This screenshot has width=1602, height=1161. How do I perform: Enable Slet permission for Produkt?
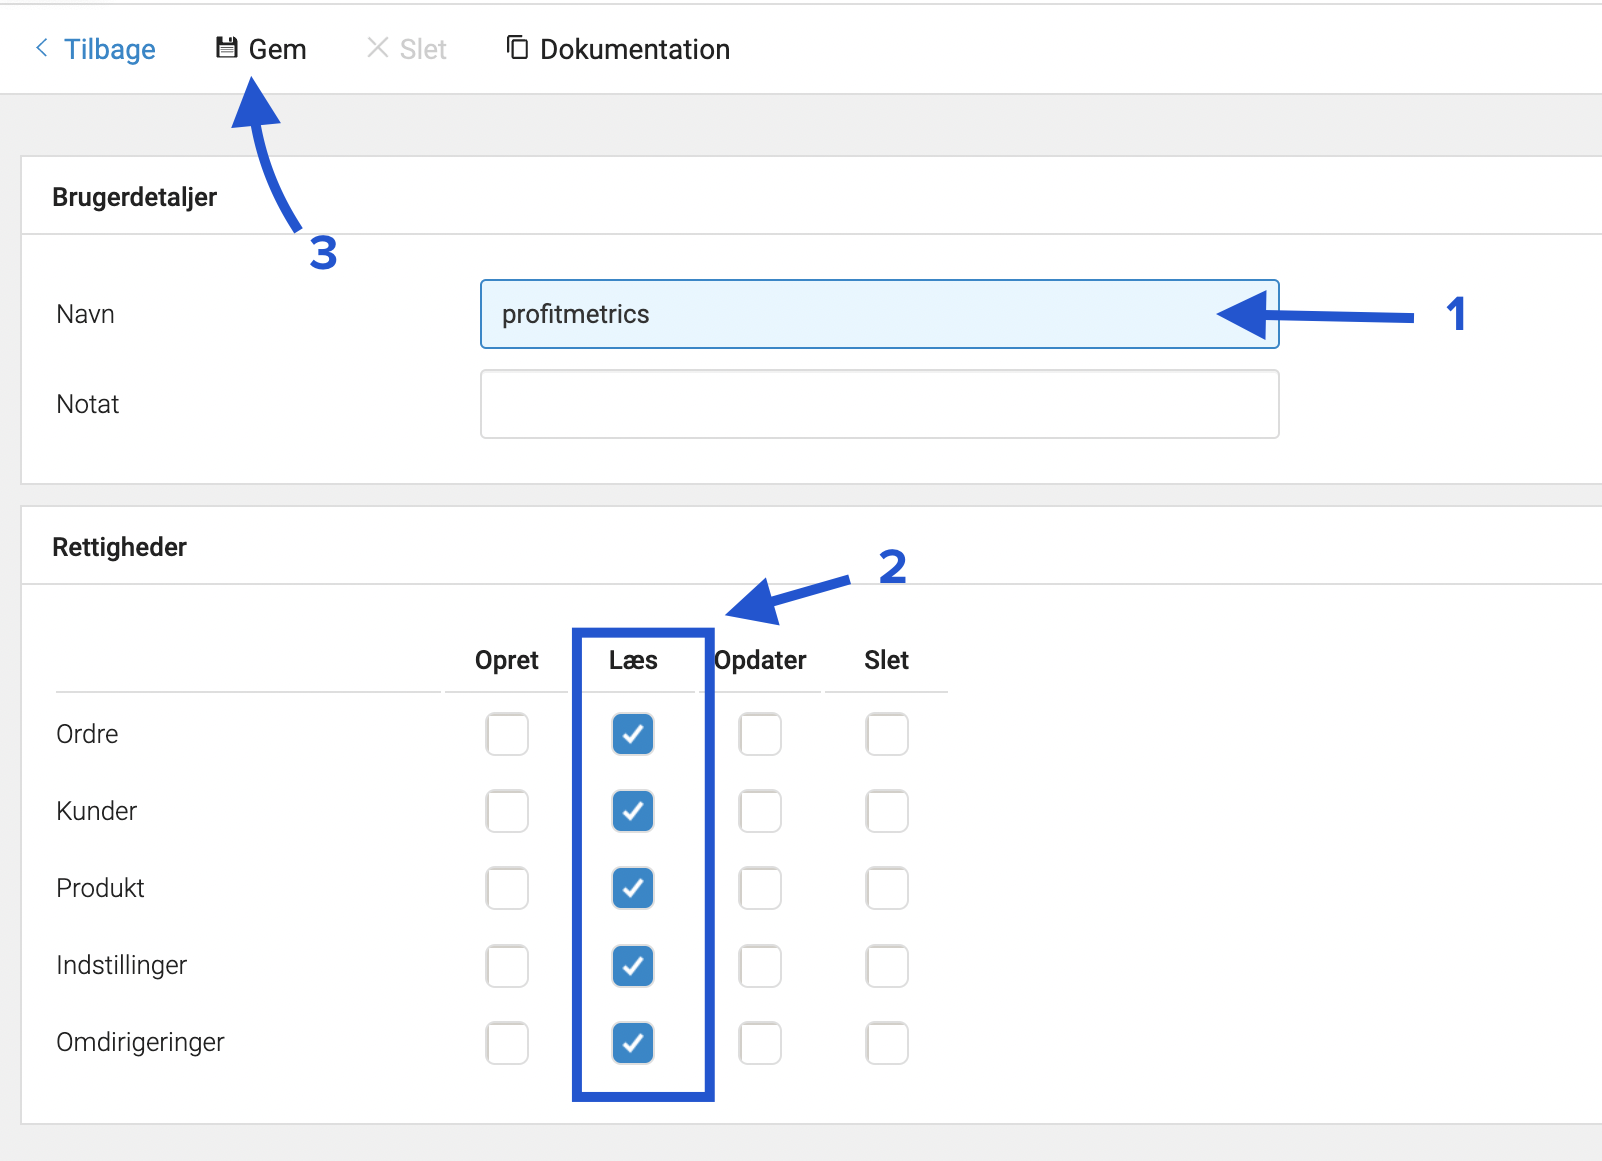click(887, 888)
